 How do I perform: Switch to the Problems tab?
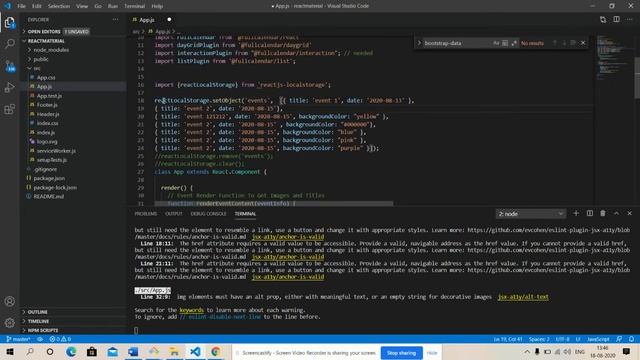(x=146, y=214)
